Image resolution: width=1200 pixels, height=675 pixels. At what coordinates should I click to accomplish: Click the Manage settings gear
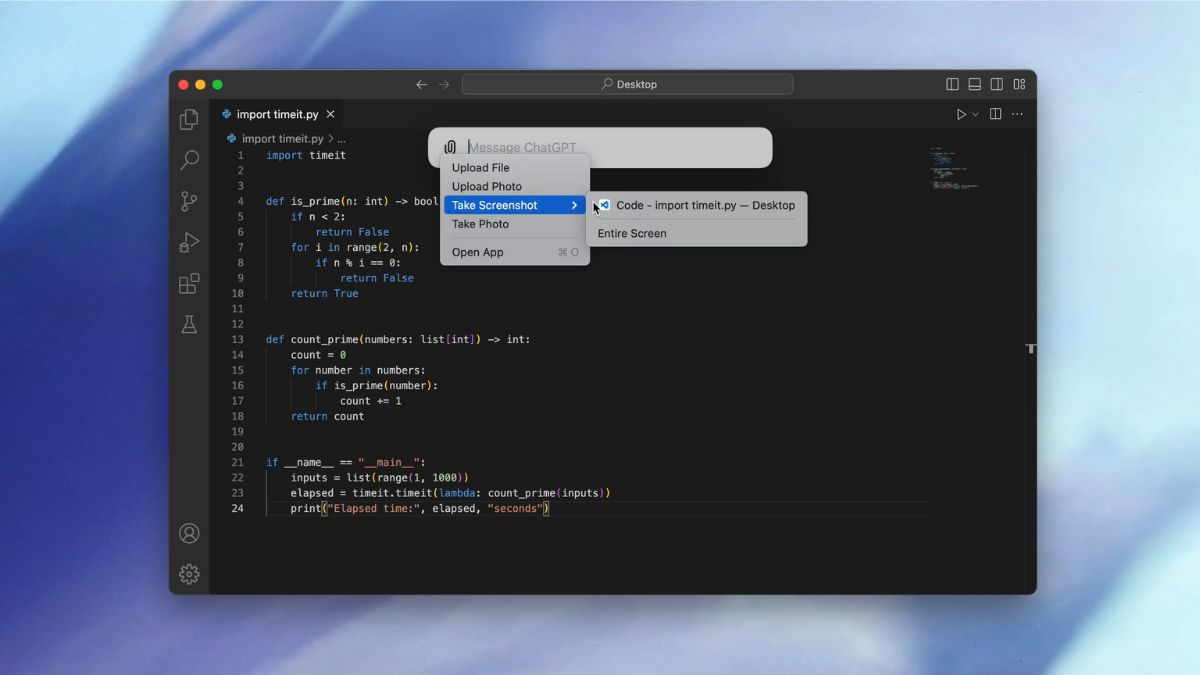point(189,574)
